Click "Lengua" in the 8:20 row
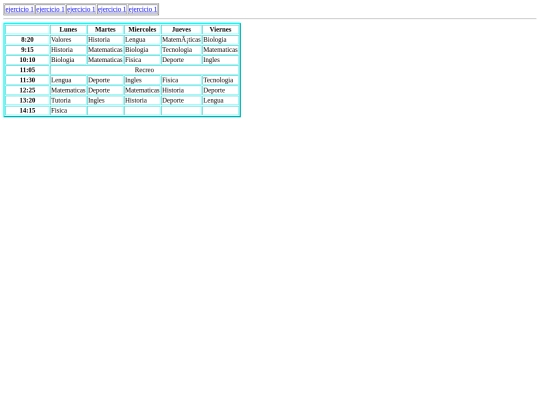Viewport: 540px width, 405px height. pyautogui.click(x=142, y=40)
